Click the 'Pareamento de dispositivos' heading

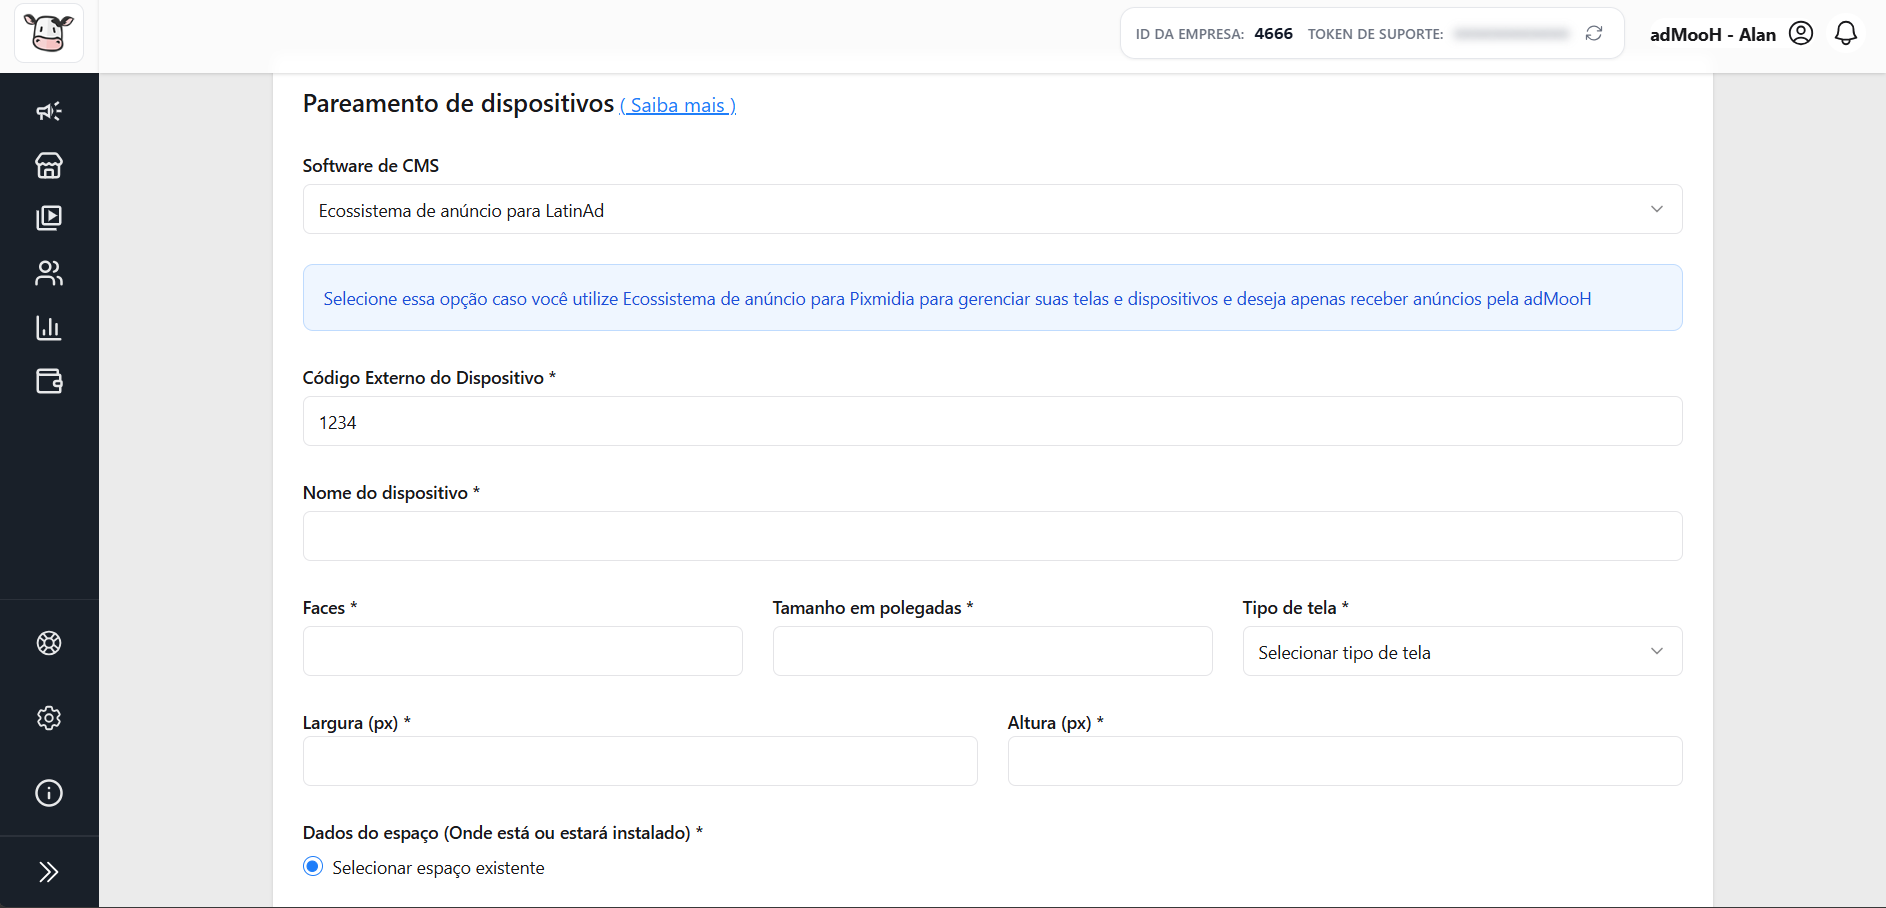458,103
